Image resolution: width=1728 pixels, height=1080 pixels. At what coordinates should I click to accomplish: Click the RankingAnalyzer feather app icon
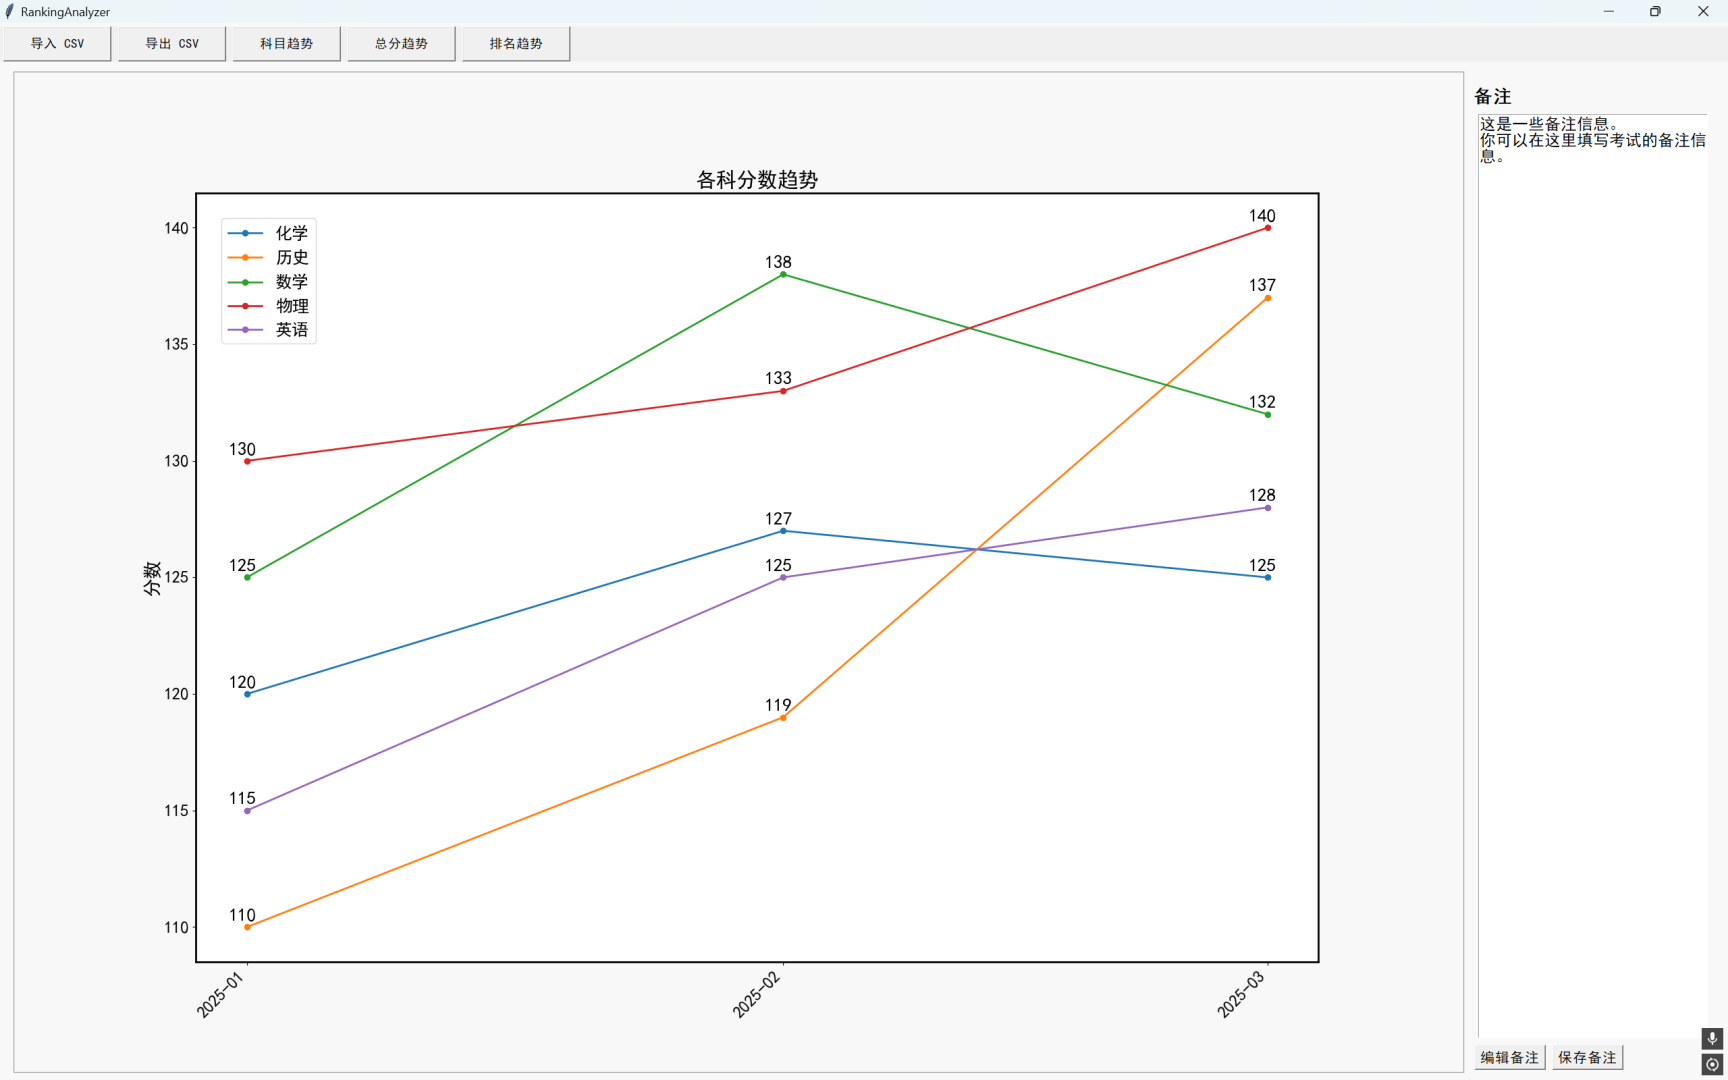pos(9,12)
